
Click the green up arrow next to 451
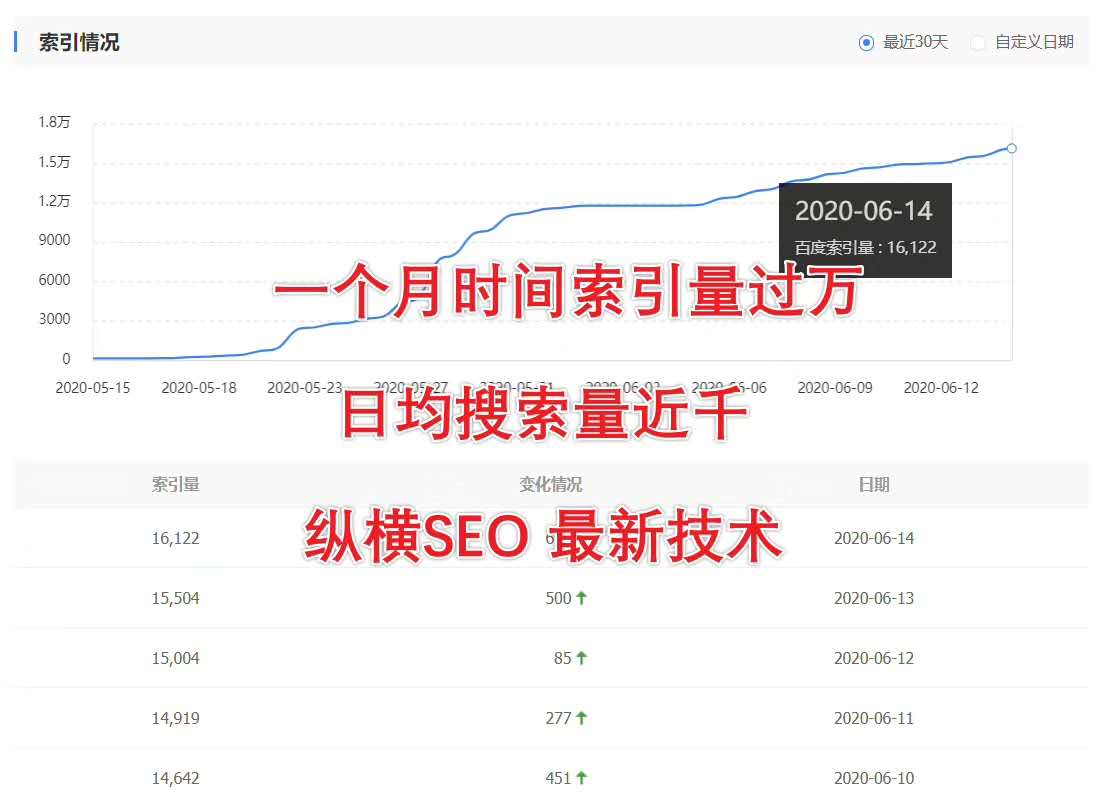click(x=582, y=777)
